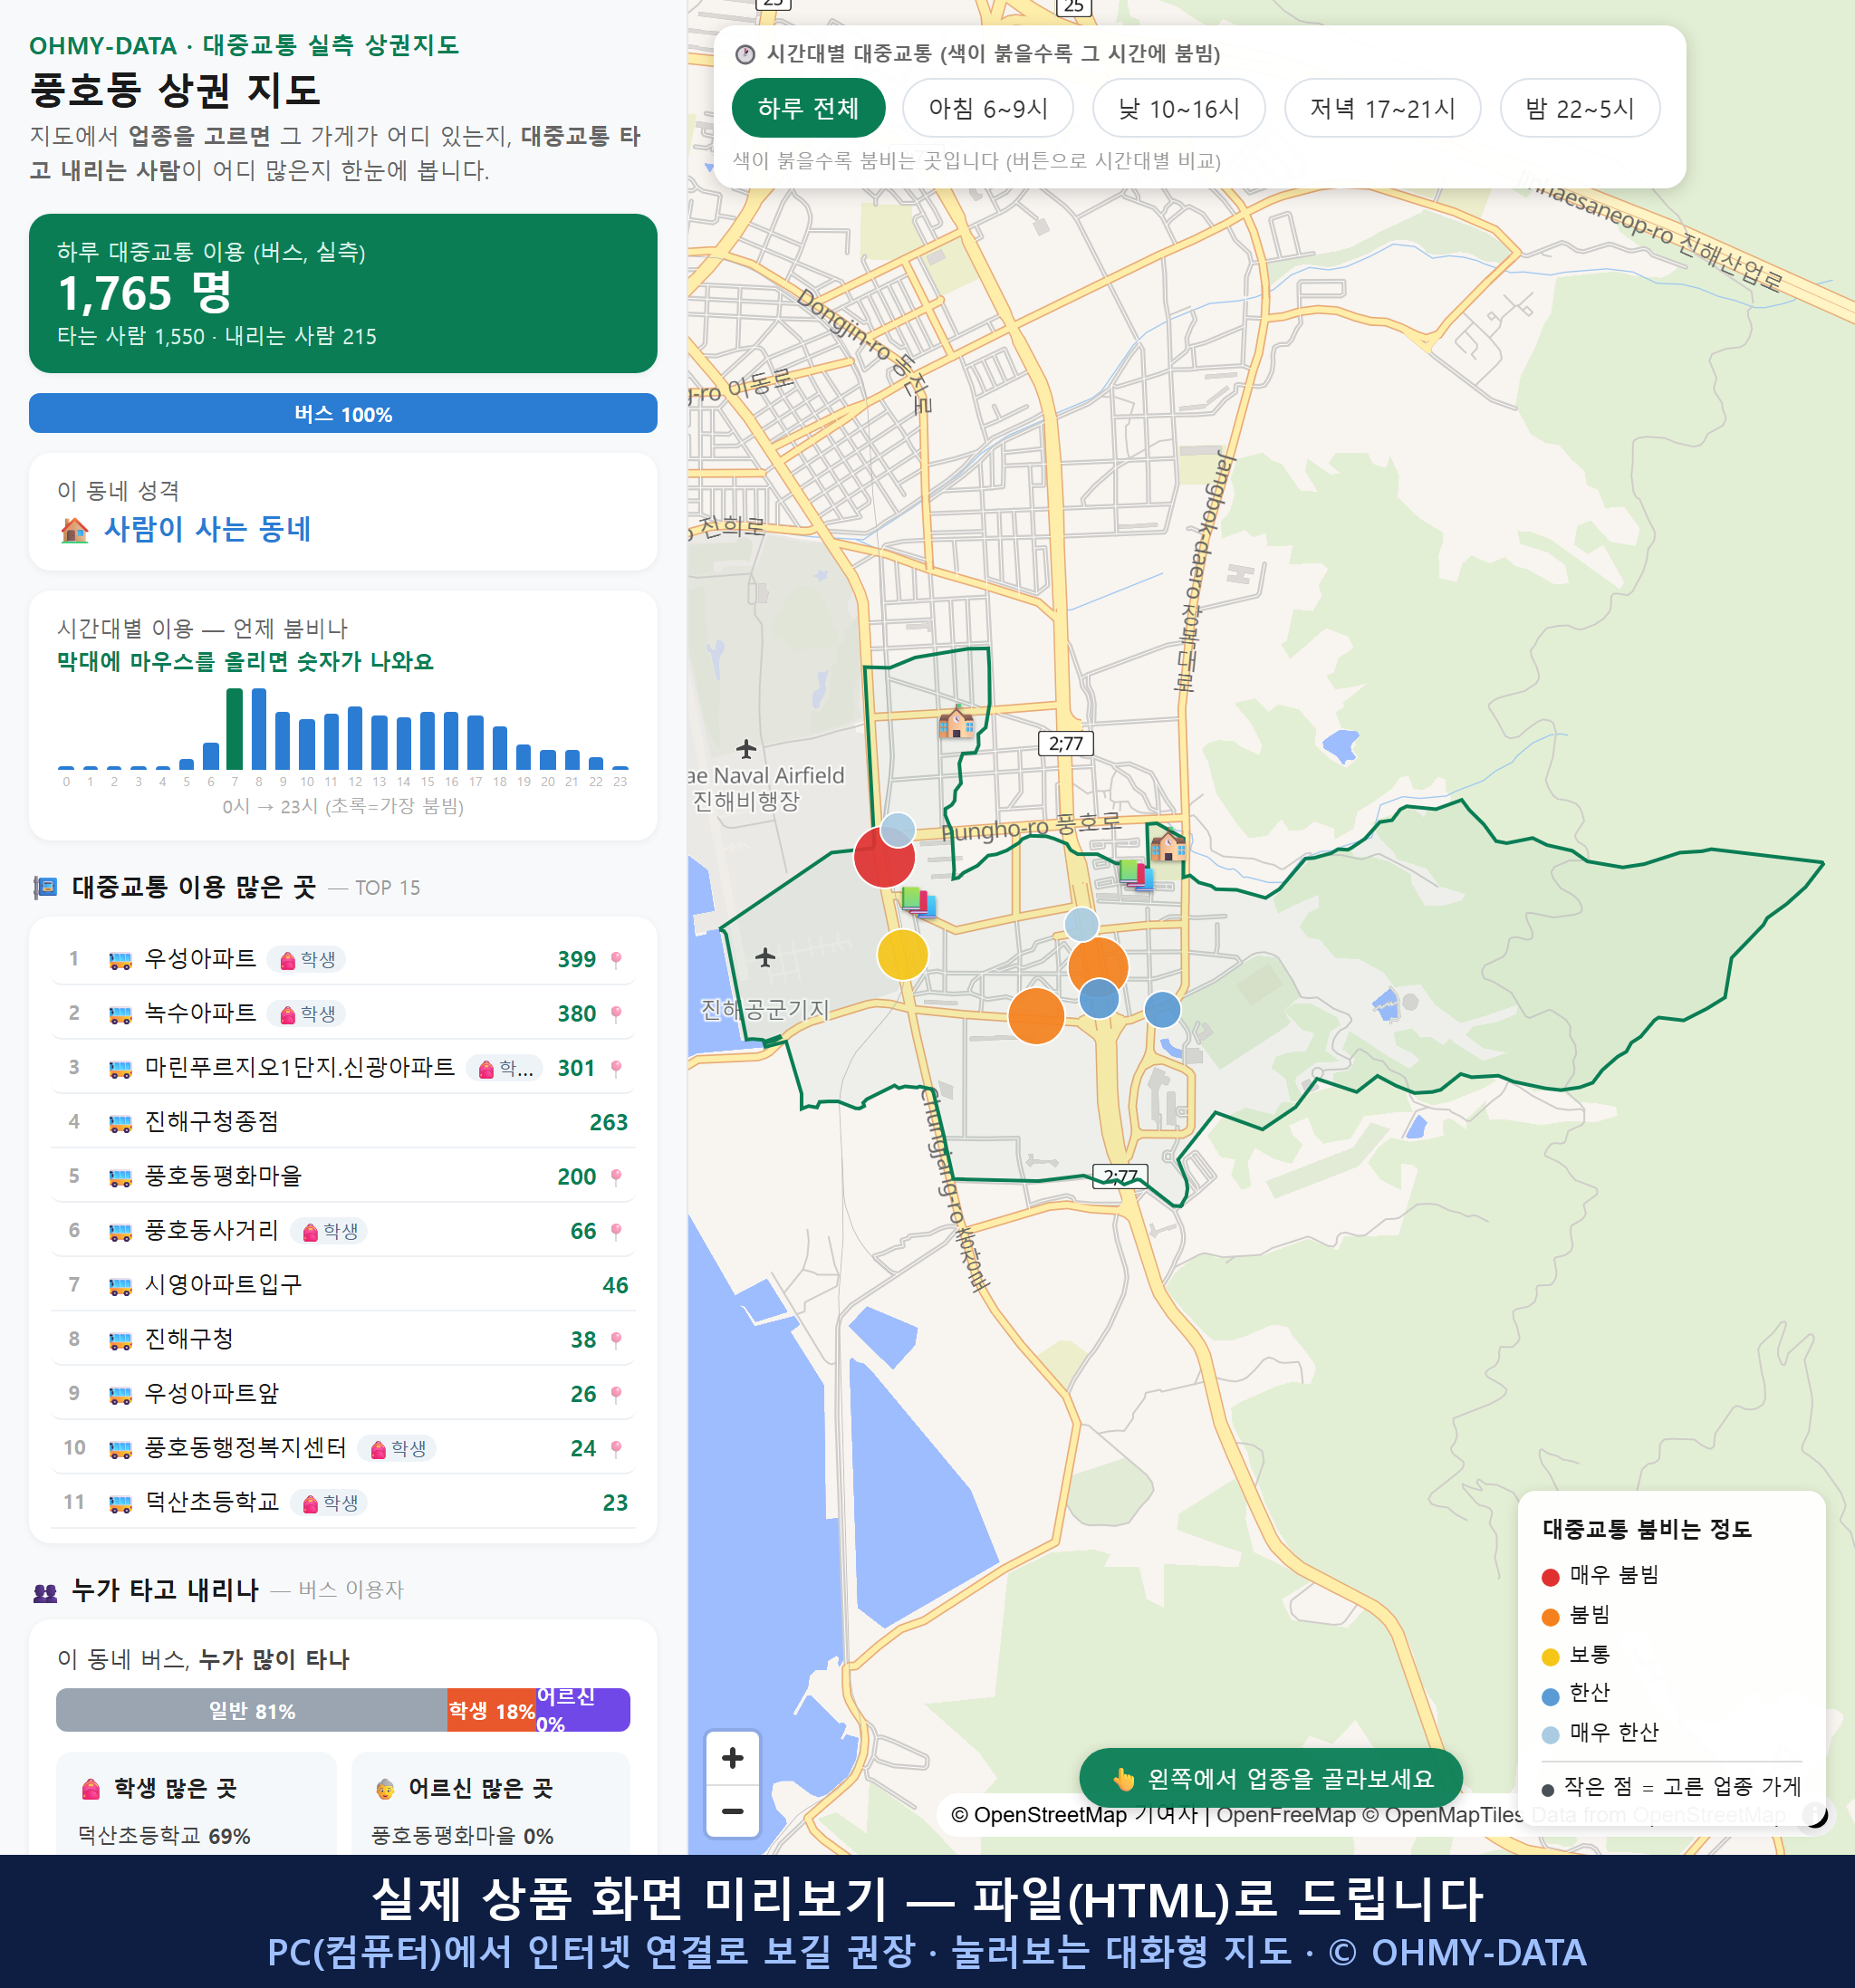Click the books icon between red and yellow circles
Viewport: 1855px width, 1988px height.
click(918, 900)
